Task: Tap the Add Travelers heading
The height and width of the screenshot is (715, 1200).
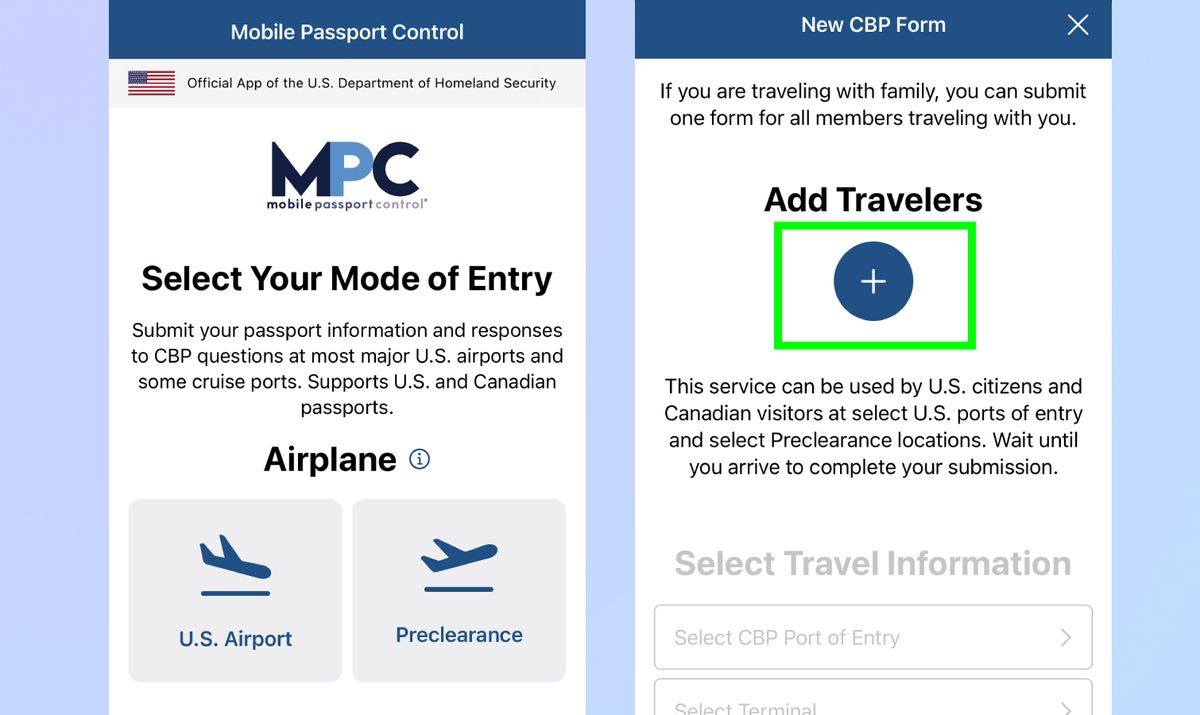Action: click(872, 199)
